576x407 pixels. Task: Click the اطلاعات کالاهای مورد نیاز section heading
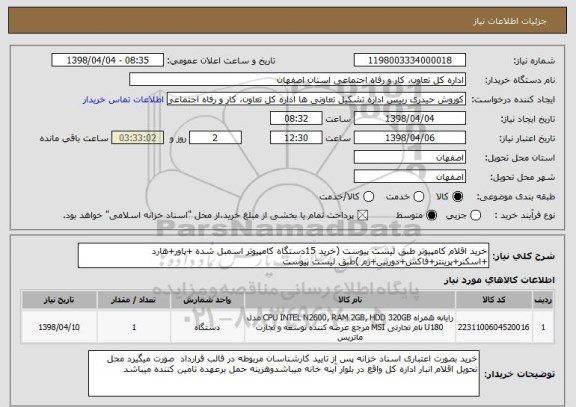click(500, 280)
